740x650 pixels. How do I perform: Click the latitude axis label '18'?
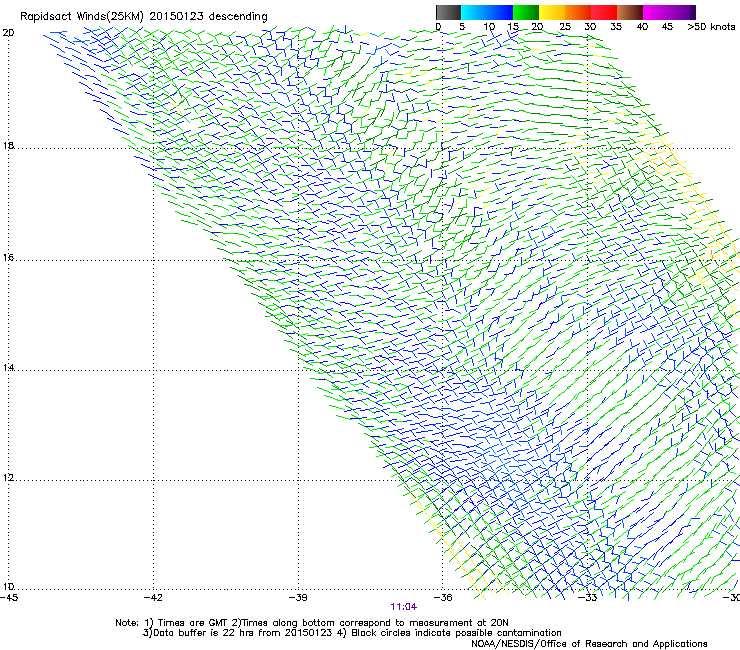pos(8,145)
